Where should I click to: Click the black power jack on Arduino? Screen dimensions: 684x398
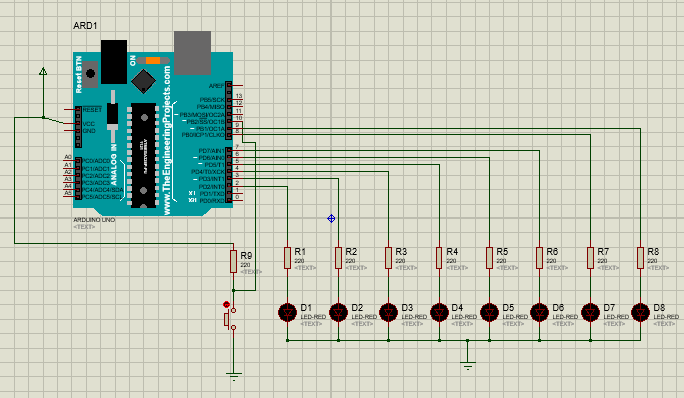point(114,62)
